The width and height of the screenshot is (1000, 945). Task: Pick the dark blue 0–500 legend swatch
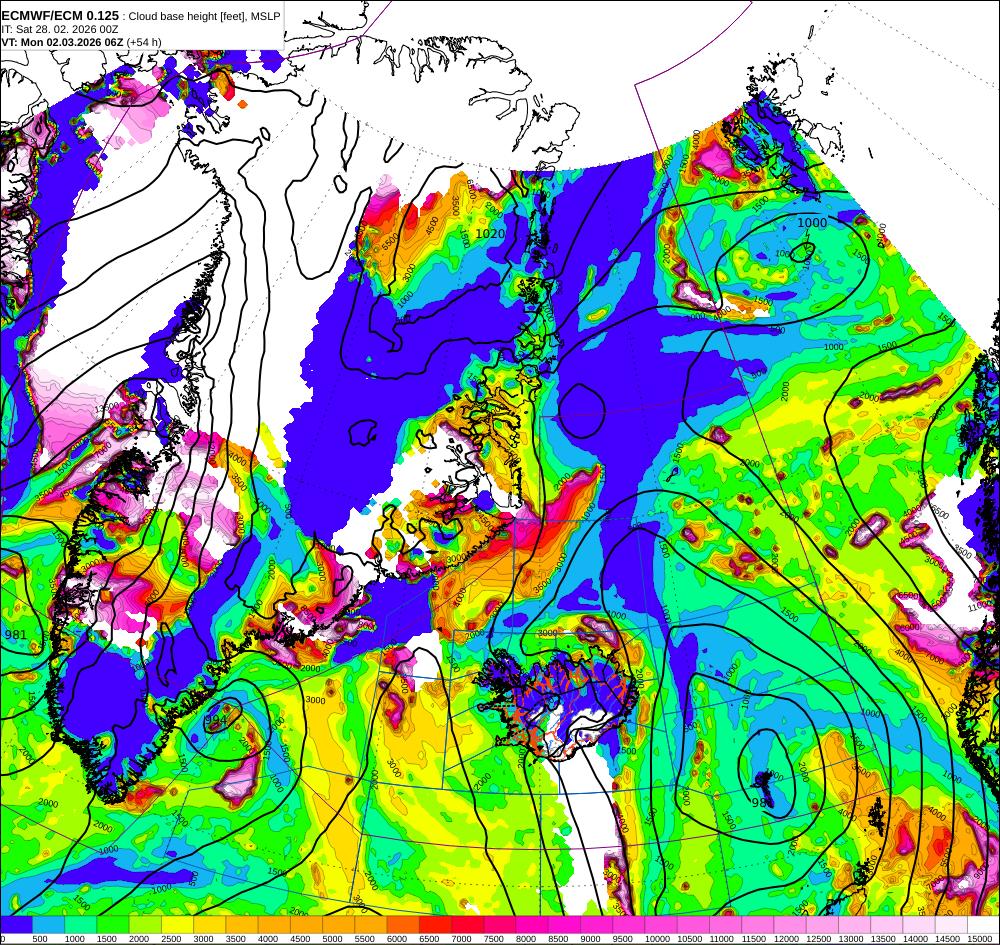(16, 925)
